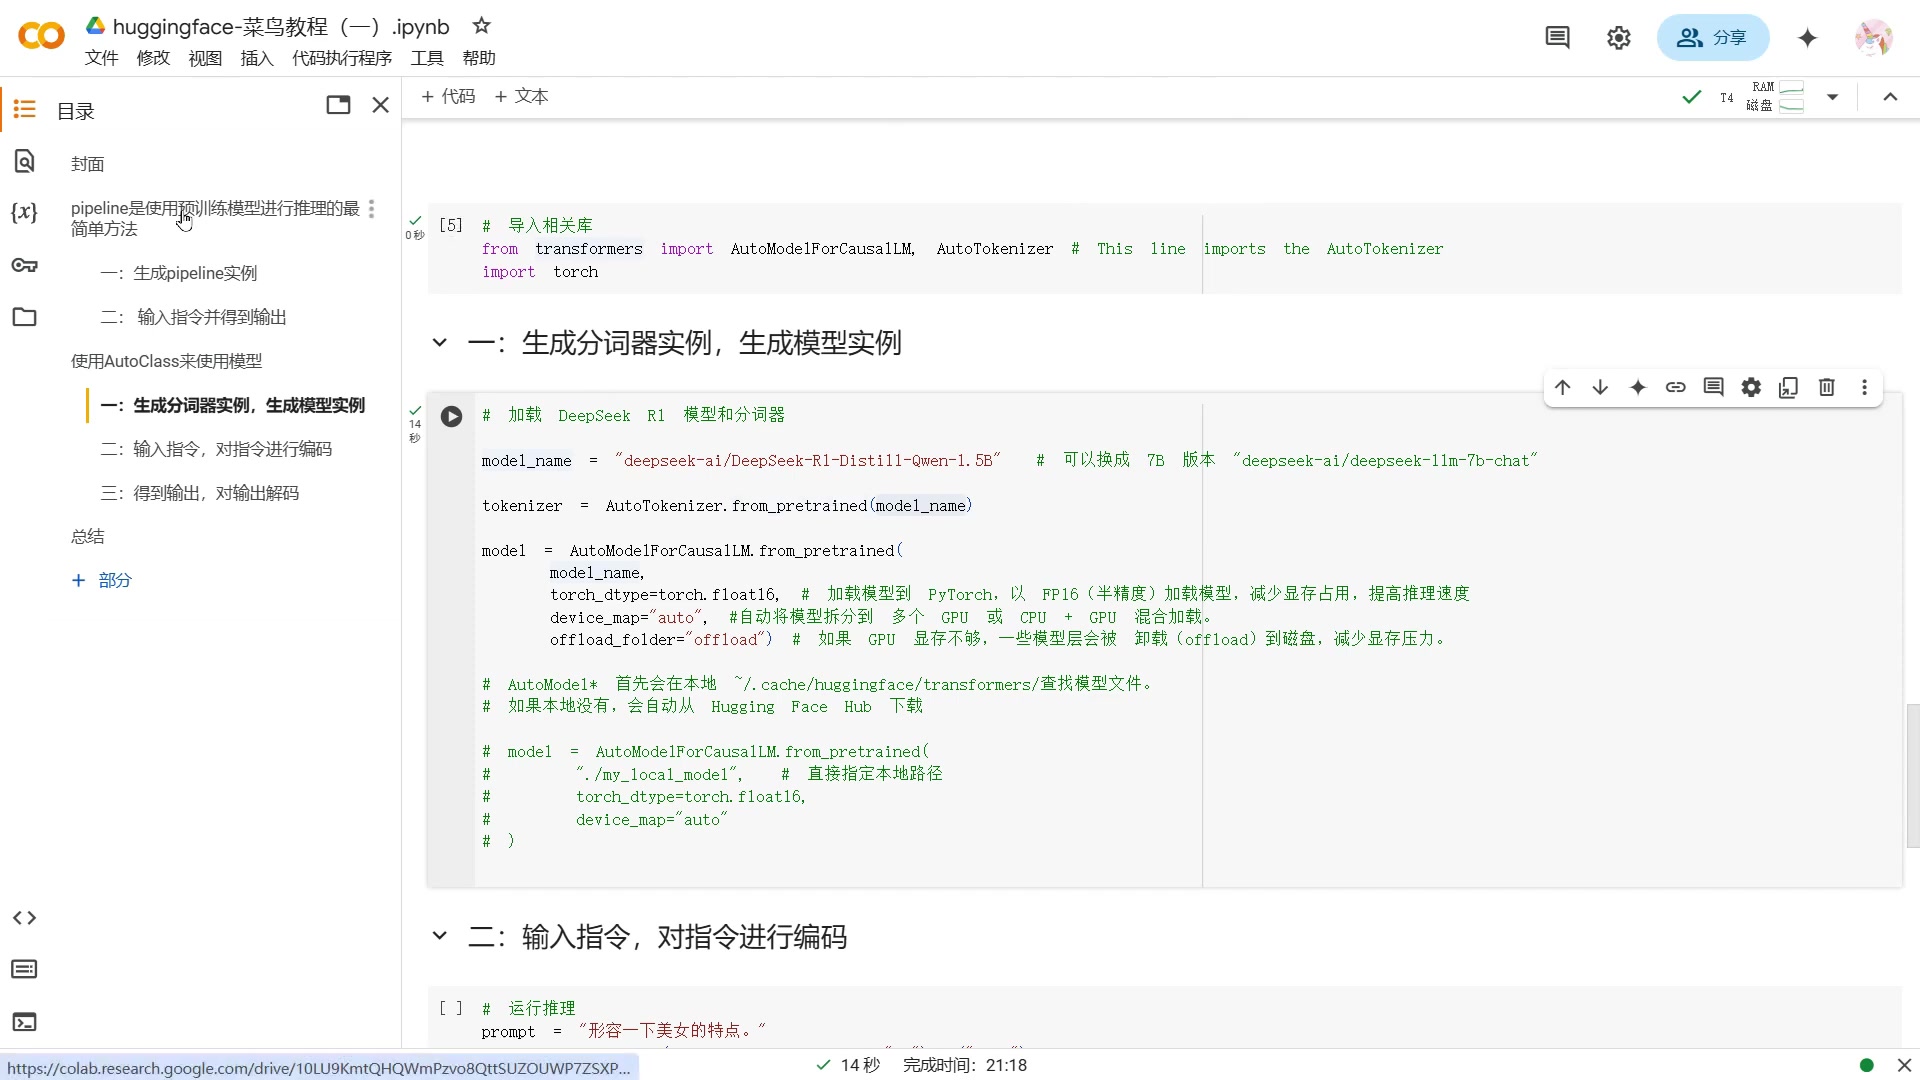Open options menu for pipeline outline entry
This screenshot has height=1080, width=1920.
point(372,208)
